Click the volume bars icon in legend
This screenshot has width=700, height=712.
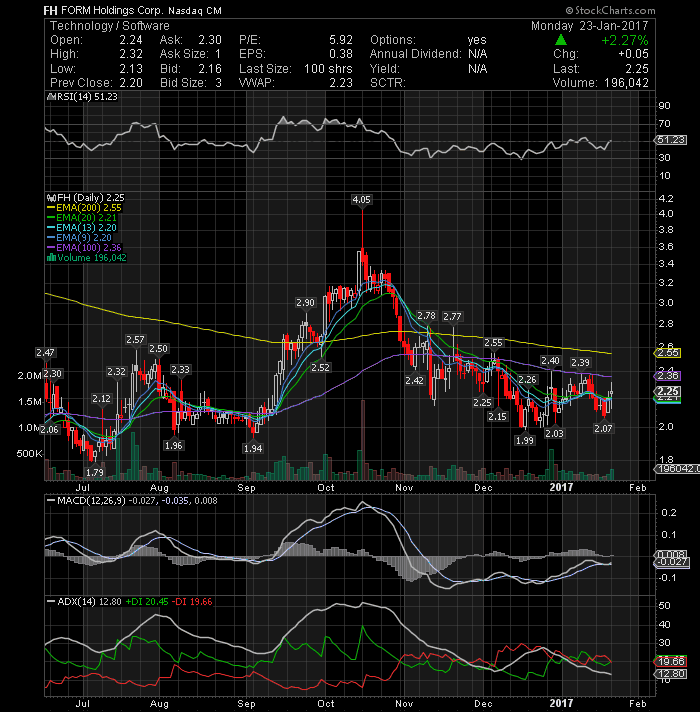51,257
